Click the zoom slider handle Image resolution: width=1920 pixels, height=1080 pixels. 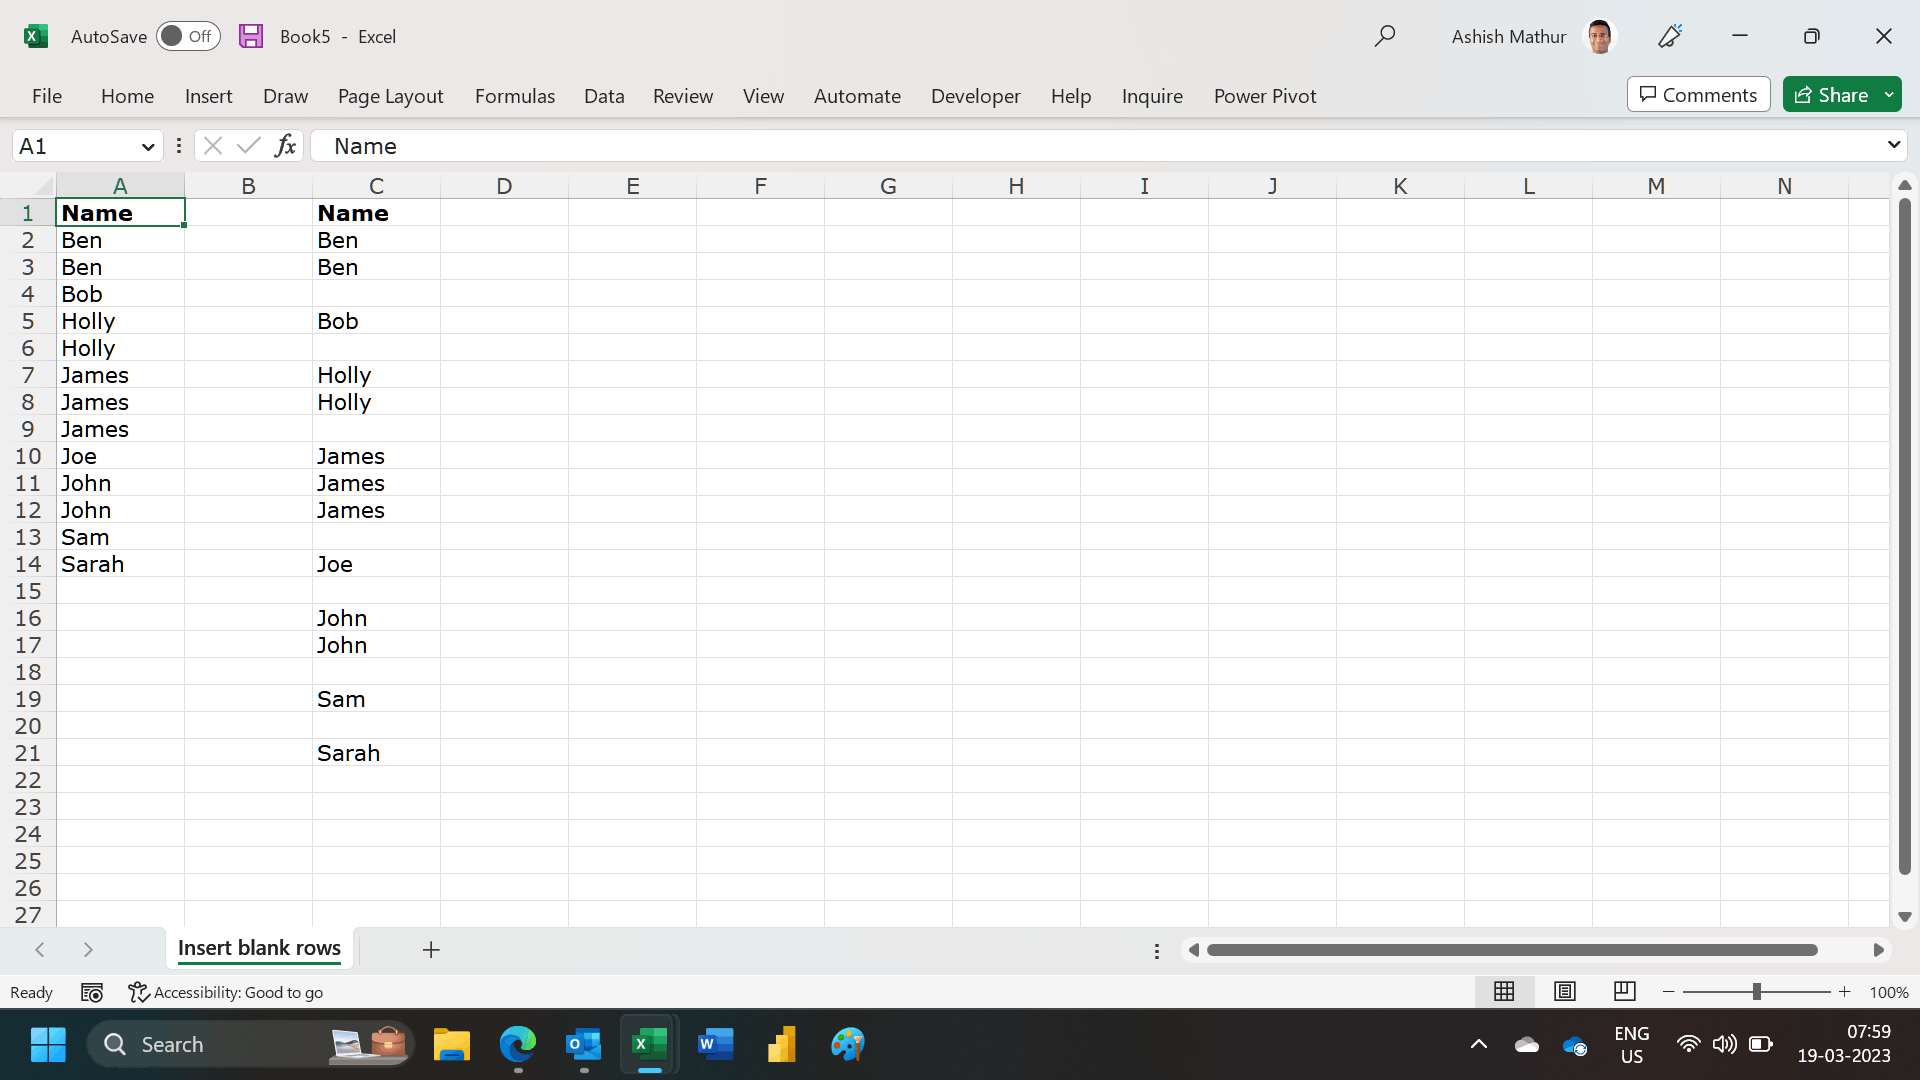pos(1757,992)
